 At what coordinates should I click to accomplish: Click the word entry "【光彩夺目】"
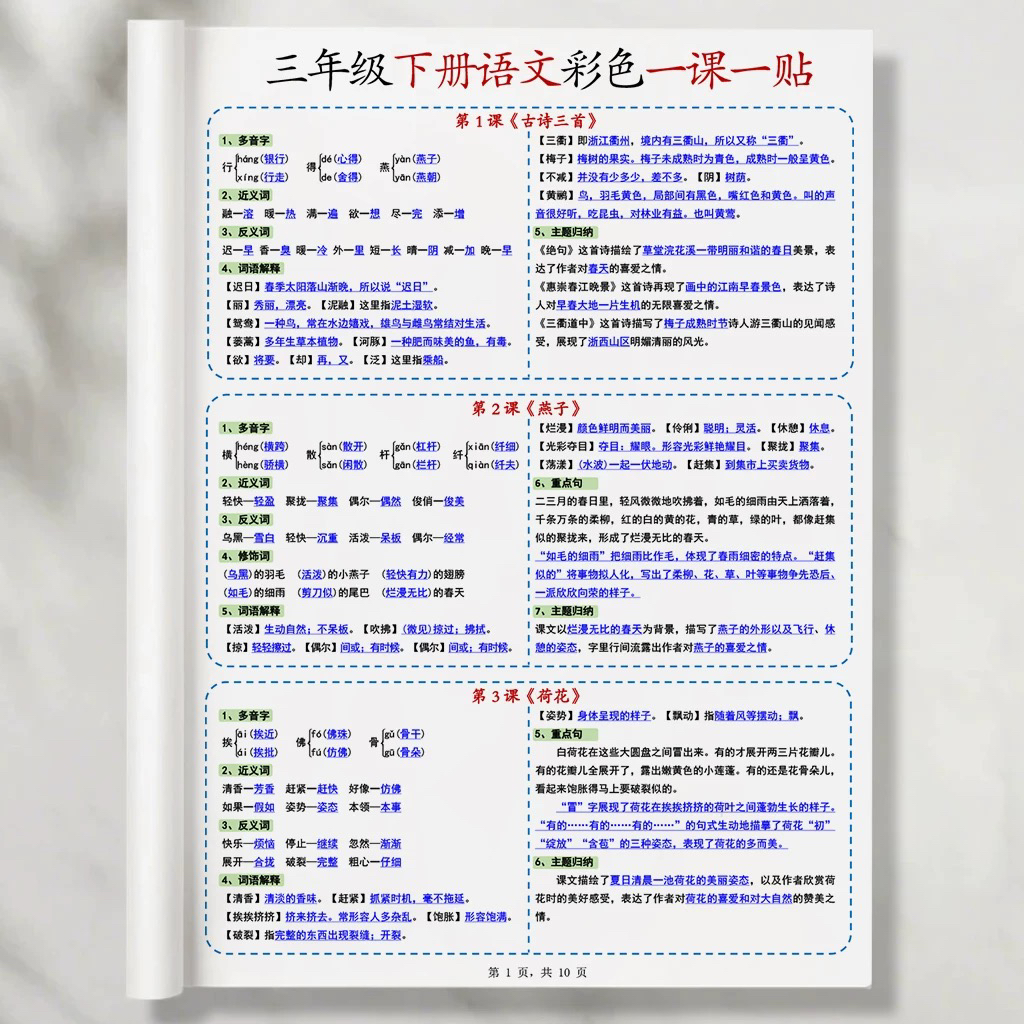(x=566, y=446)
